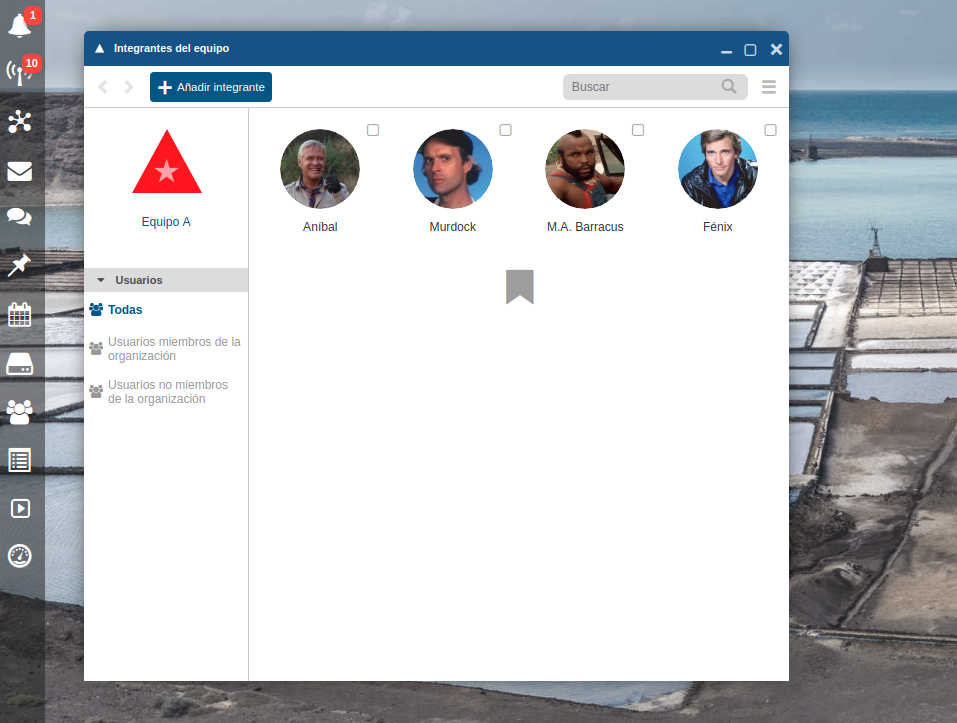This screenshot has width=957, height=723.
Task: Click the Aníbal name label
Action: tap(320, 226)
